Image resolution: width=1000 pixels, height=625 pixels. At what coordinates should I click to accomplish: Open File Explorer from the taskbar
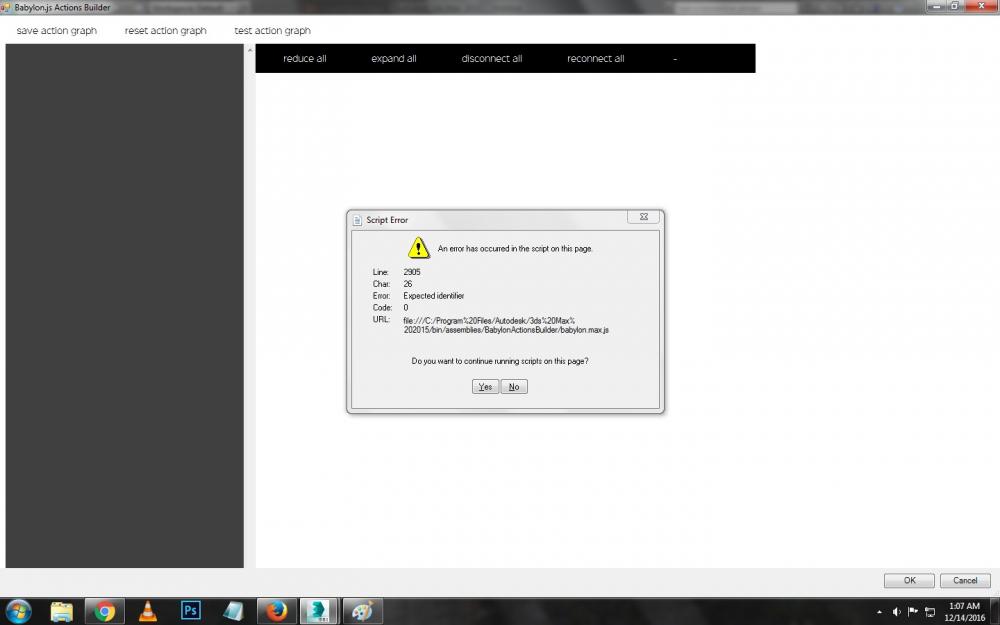pyautogui.click(x=62, y=611)
